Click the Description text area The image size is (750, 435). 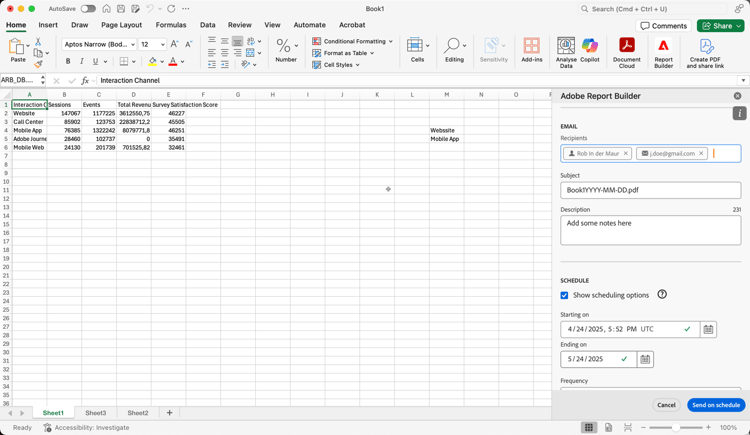point(651,230)
